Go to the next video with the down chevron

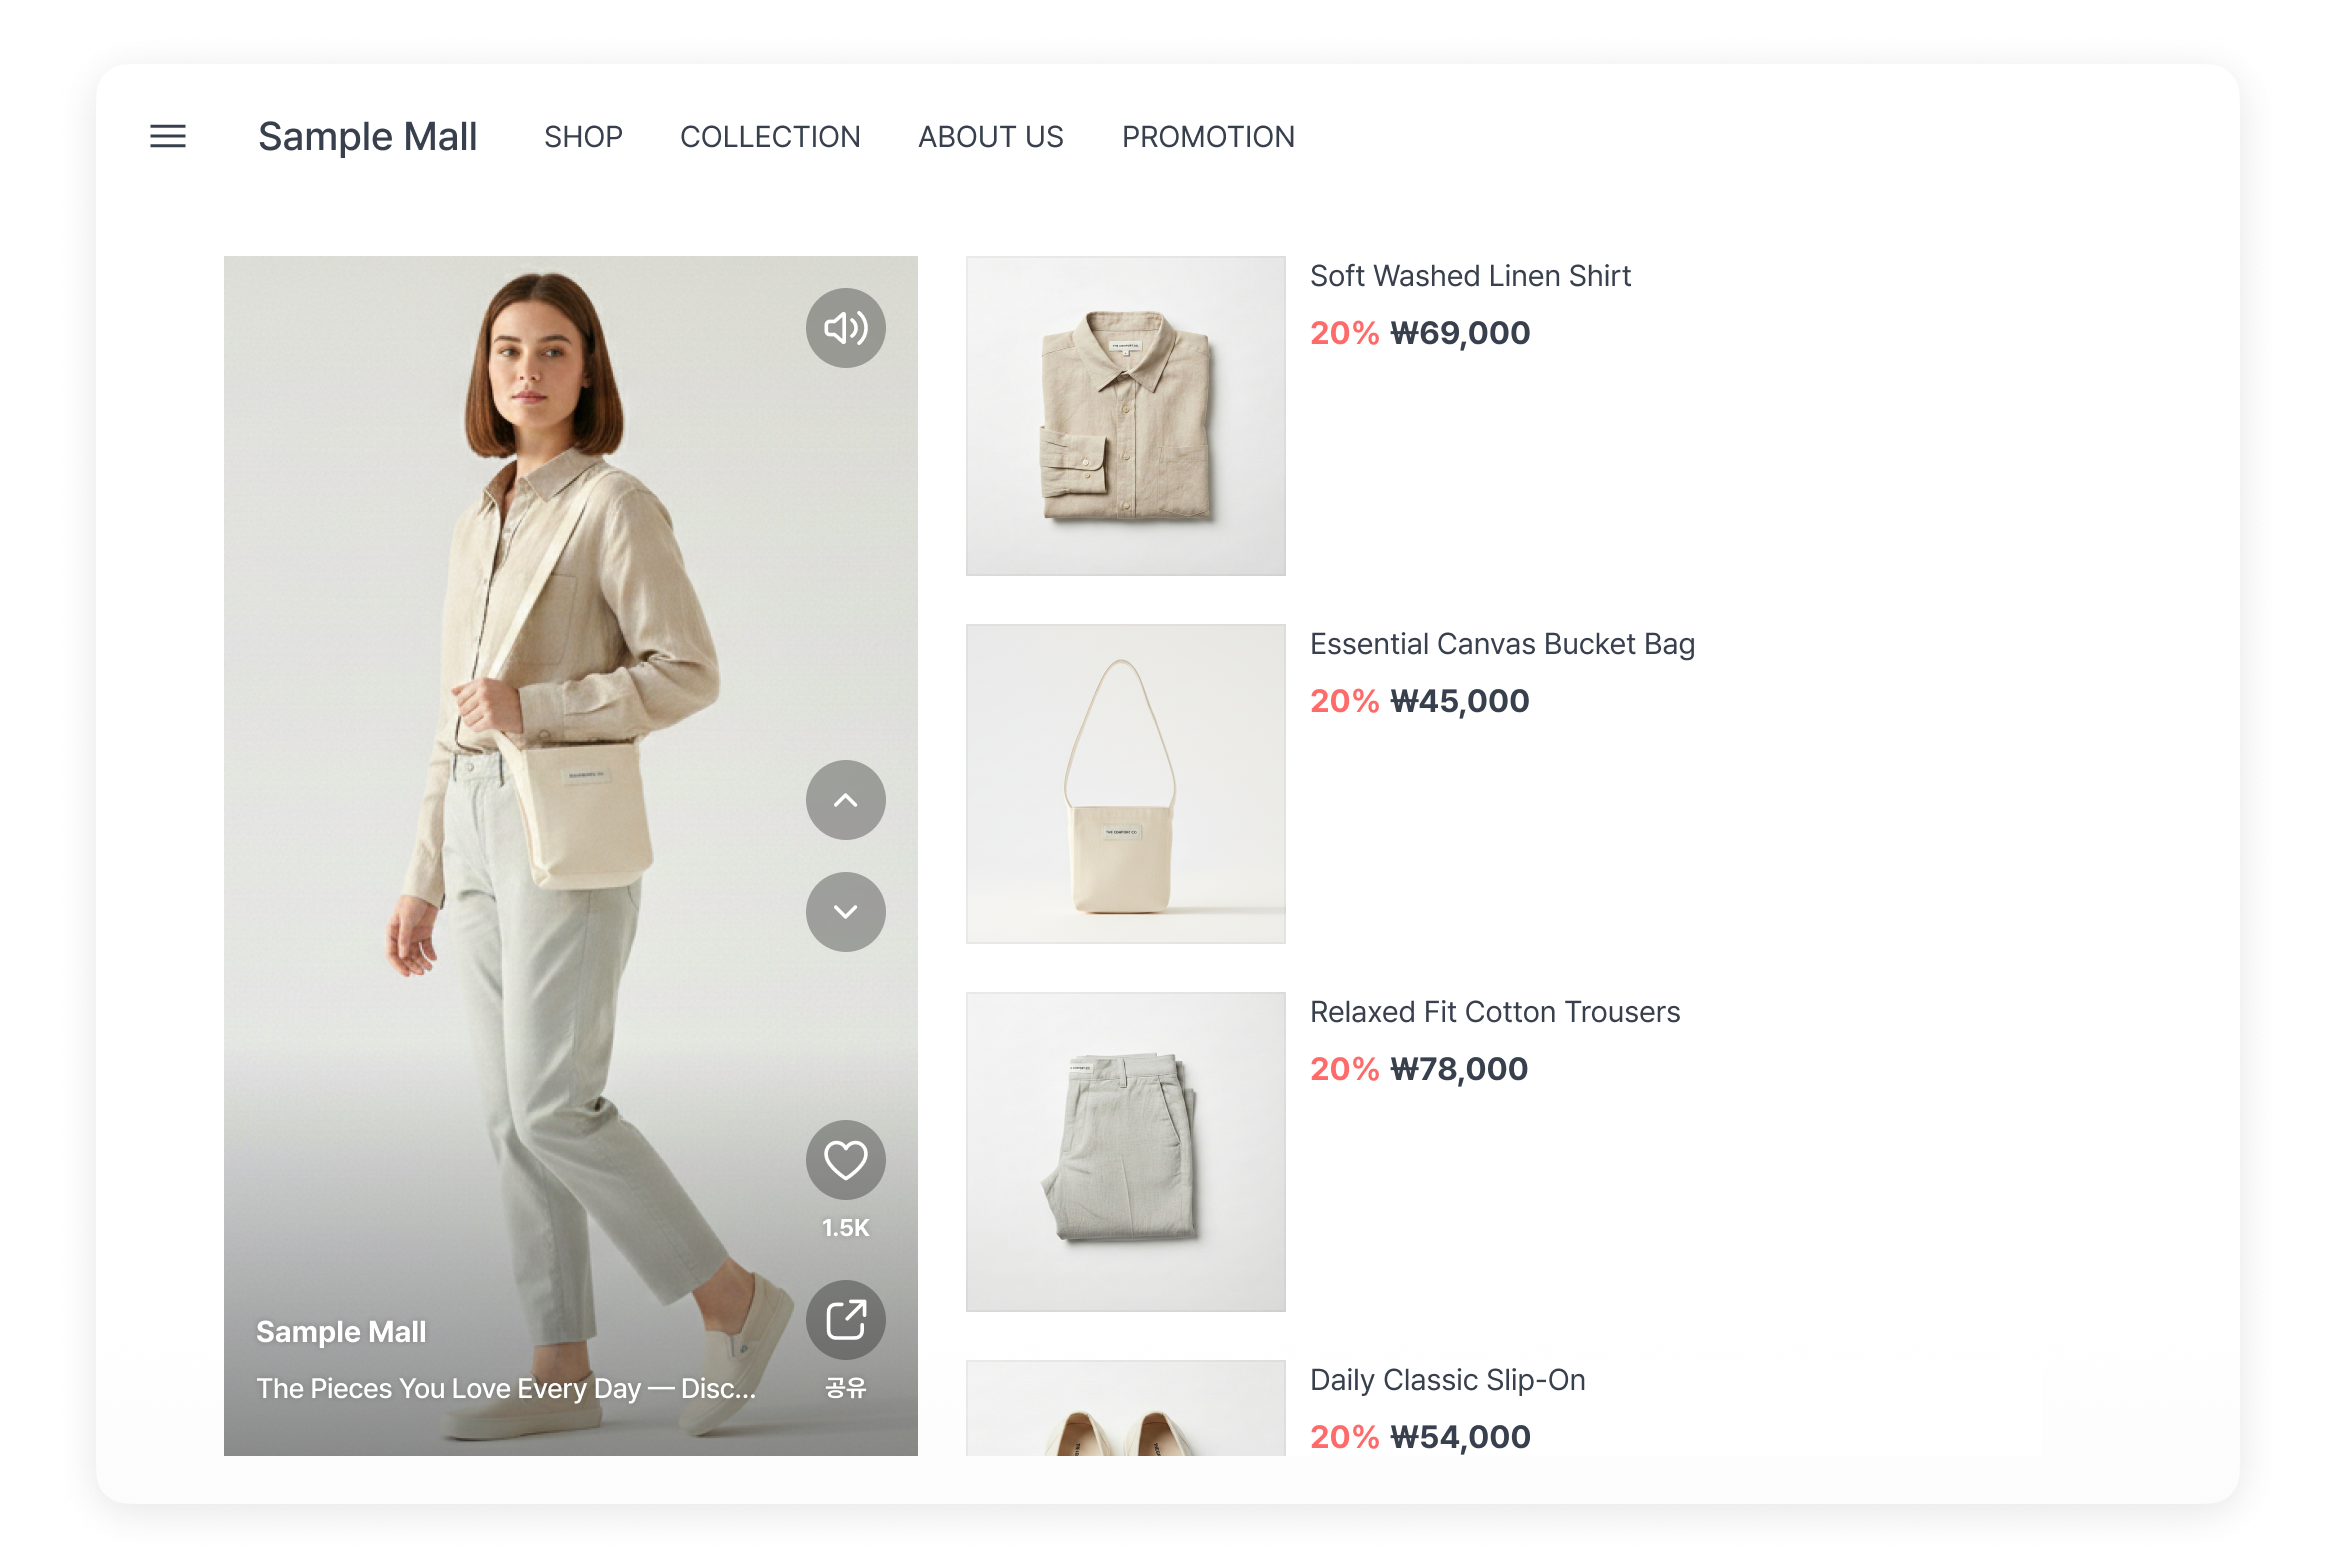[845, 911]
